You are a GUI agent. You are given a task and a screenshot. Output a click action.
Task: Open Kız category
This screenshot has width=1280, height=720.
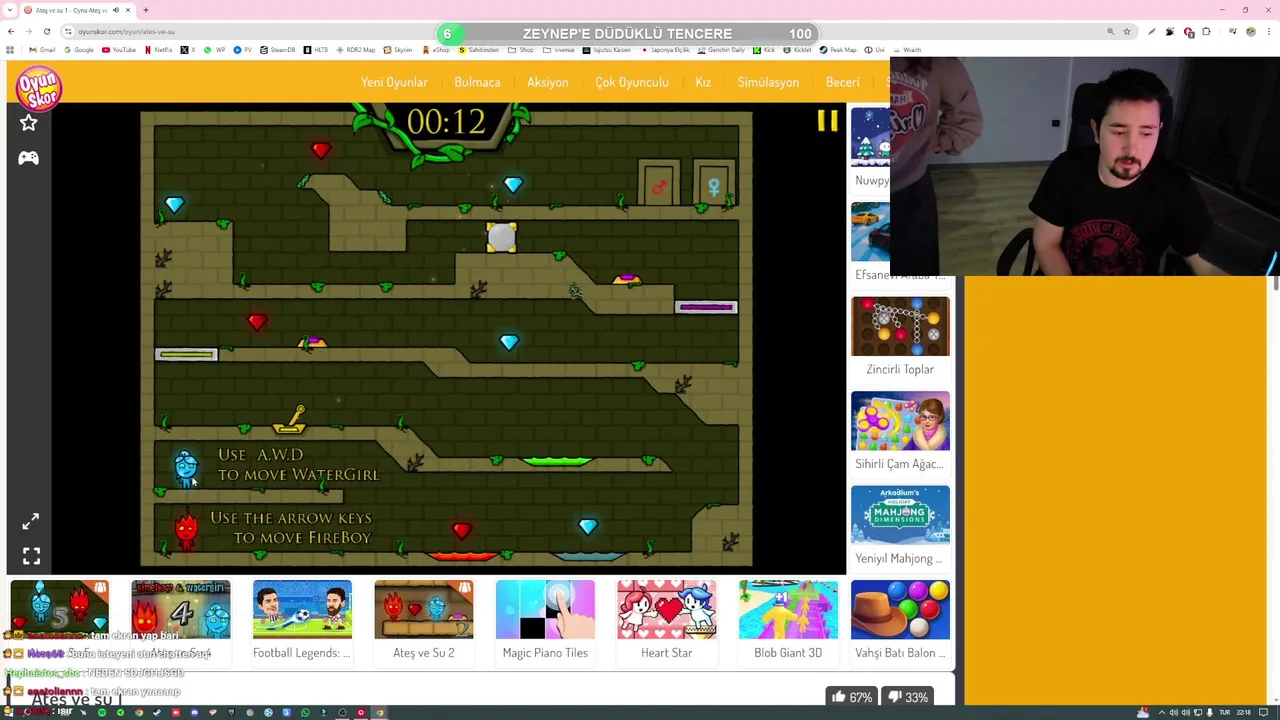(703, 82)
